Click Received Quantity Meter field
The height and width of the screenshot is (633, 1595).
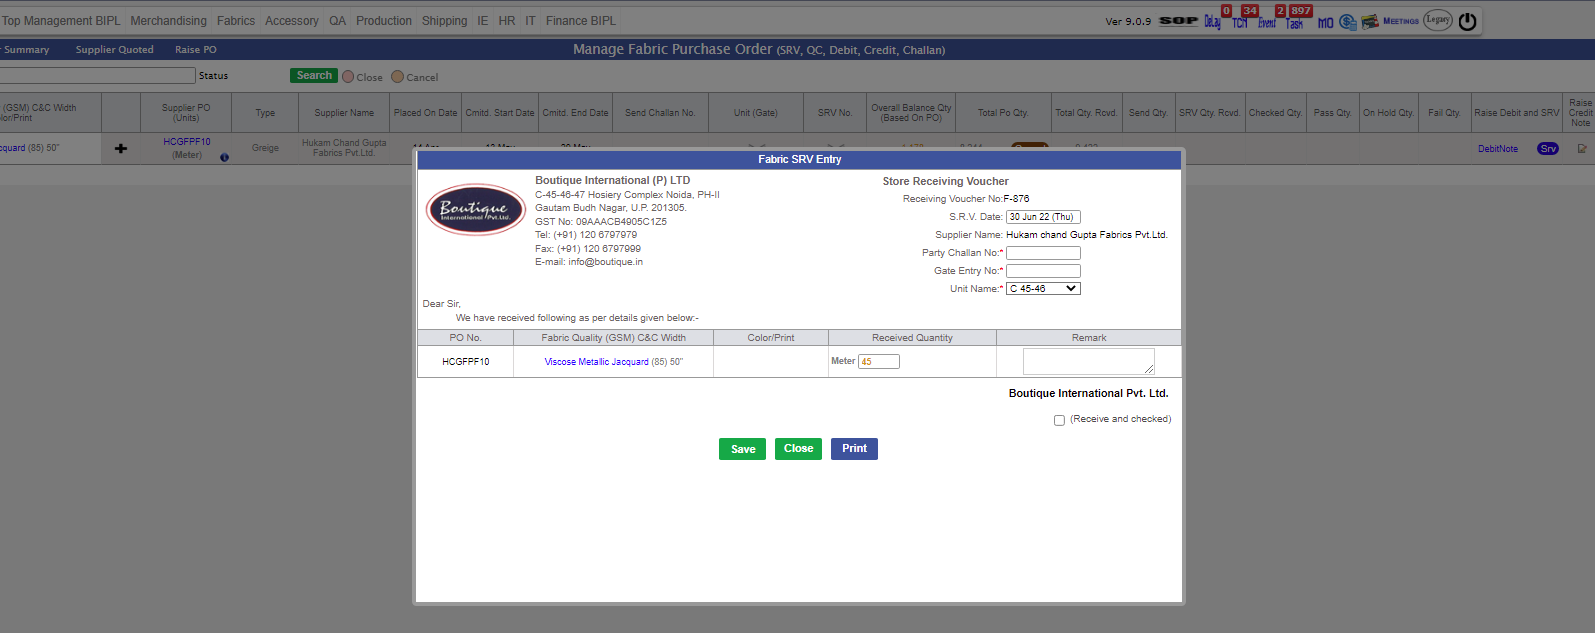[x=879, y=362]
